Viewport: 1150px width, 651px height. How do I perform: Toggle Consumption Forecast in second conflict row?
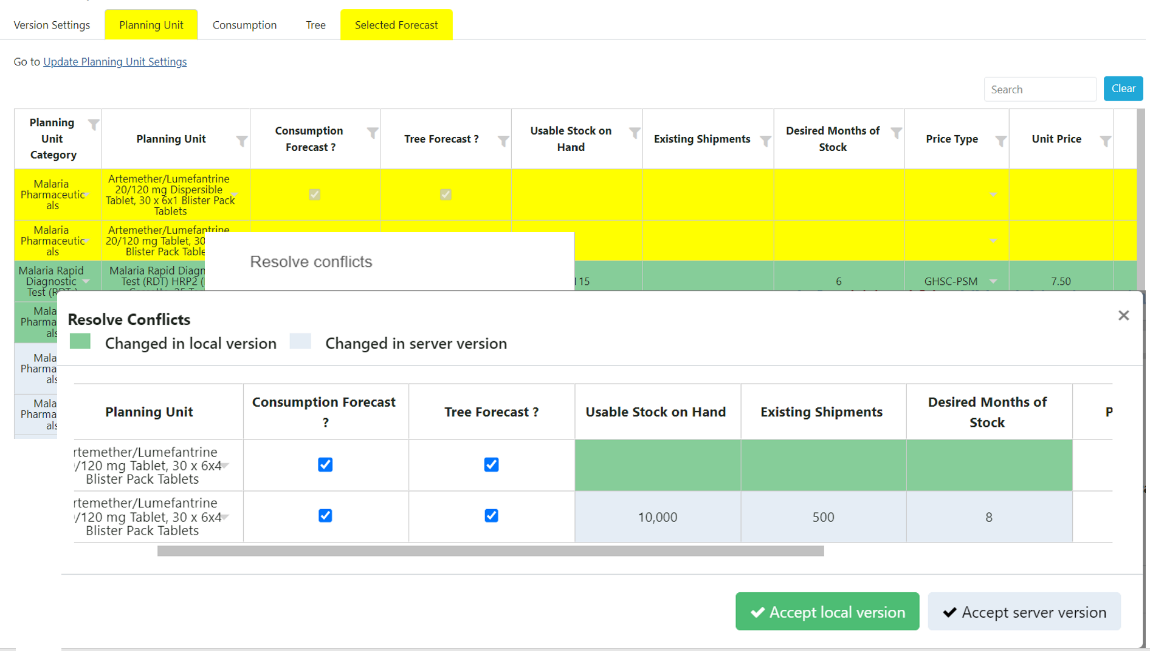pos(326,516)
